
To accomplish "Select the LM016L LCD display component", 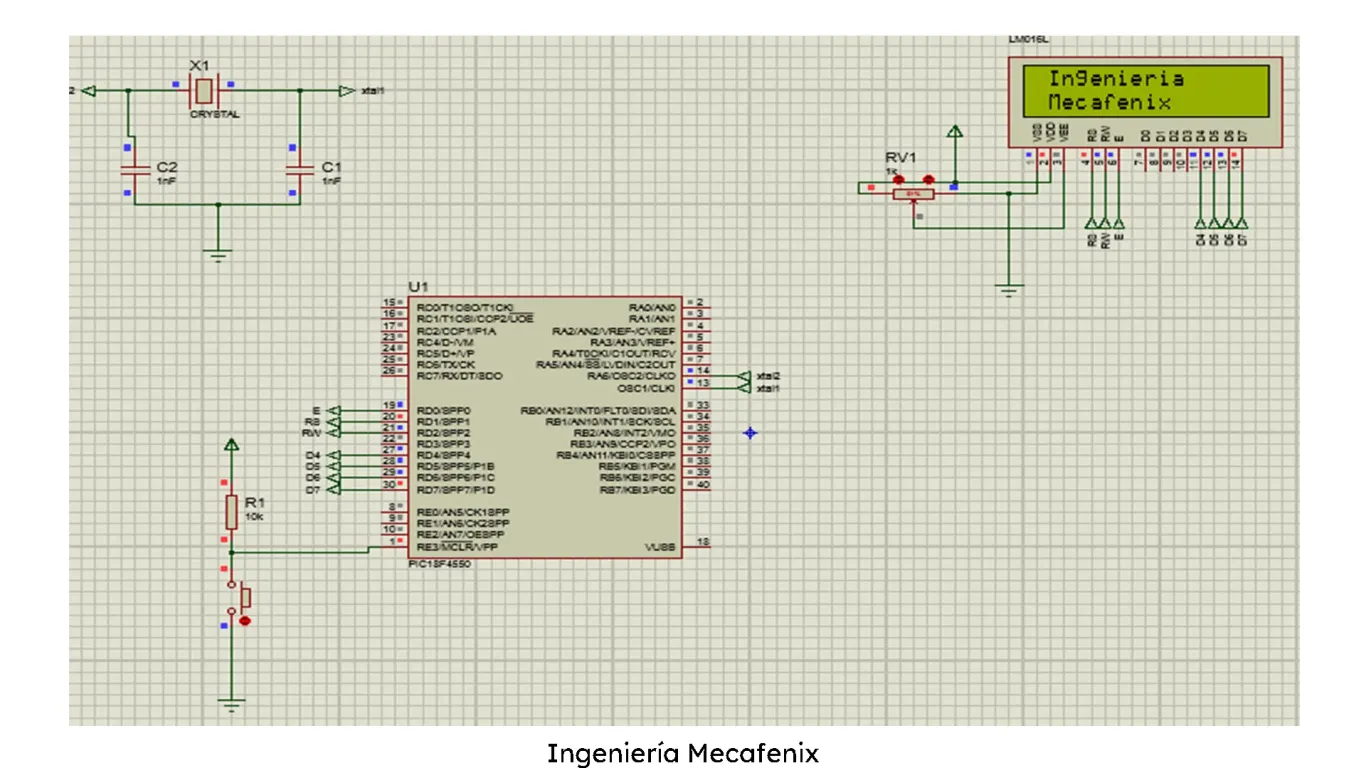I will pos(1145,100).
